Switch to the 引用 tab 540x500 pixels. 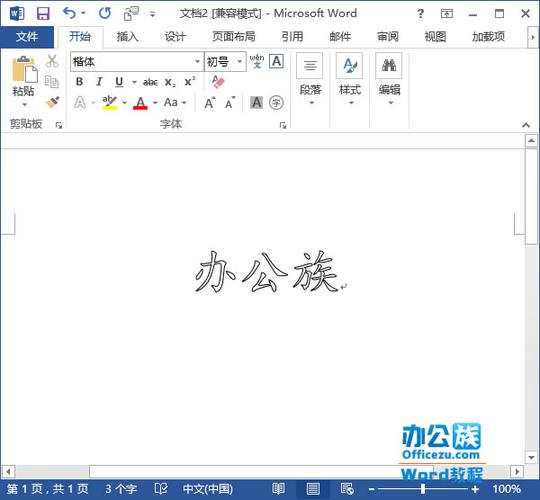click(292, 37)
